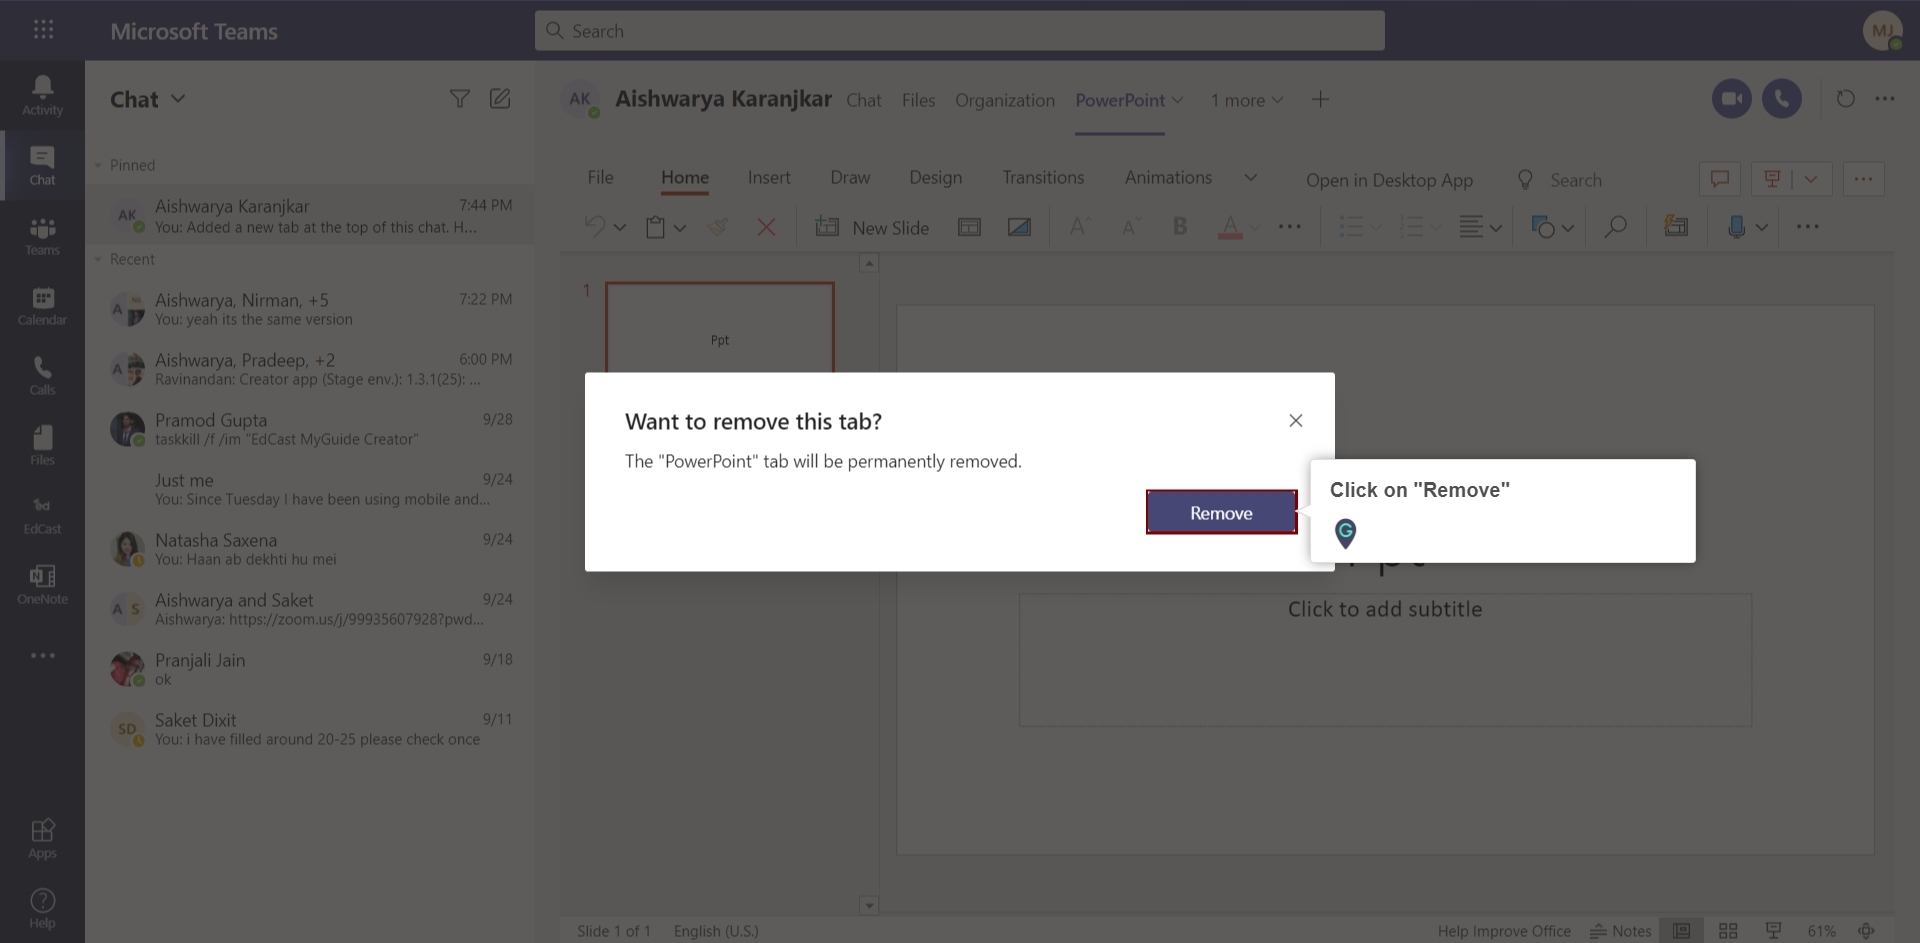Insert a New Slide

coord(872,227)
